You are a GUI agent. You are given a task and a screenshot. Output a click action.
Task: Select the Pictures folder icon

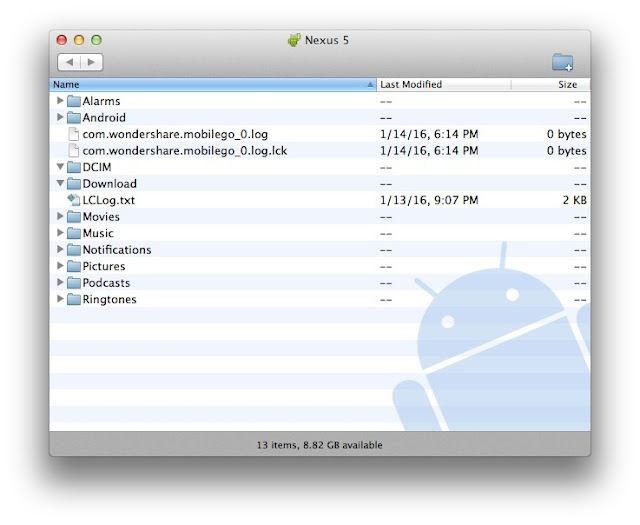(73, 266)
